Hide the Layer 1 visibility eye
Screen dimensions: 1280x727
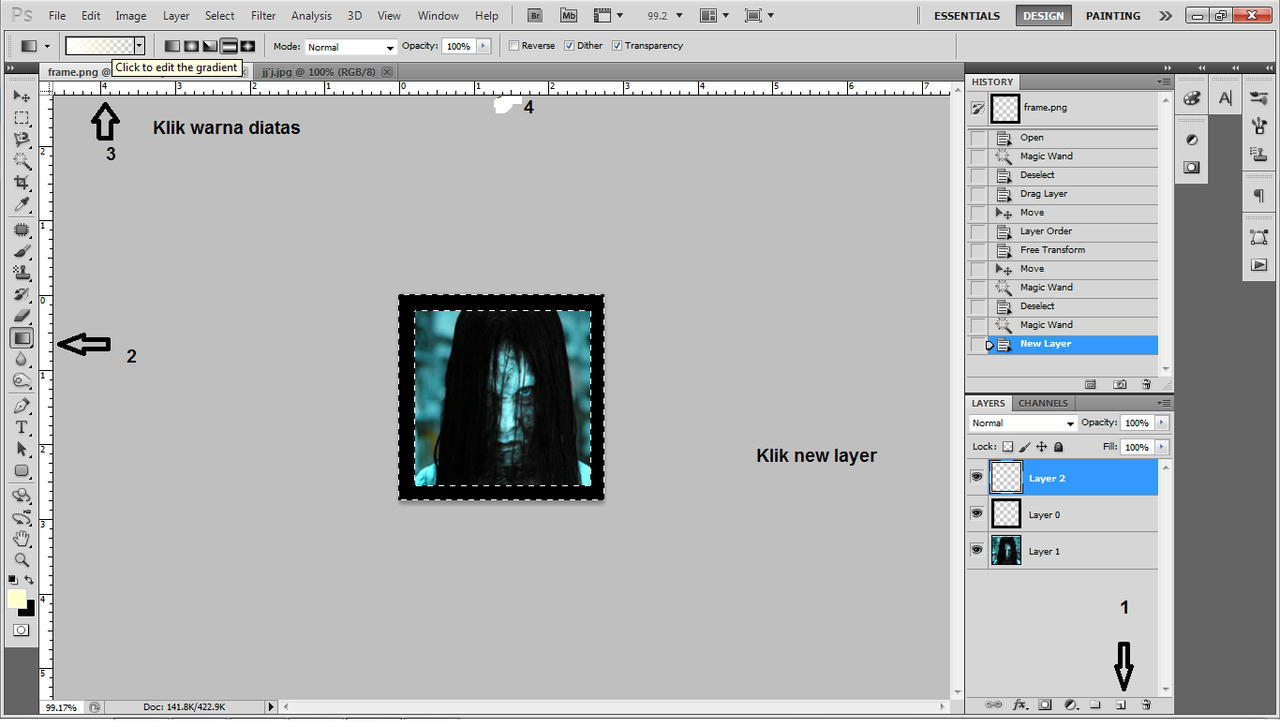click(977, 550)
